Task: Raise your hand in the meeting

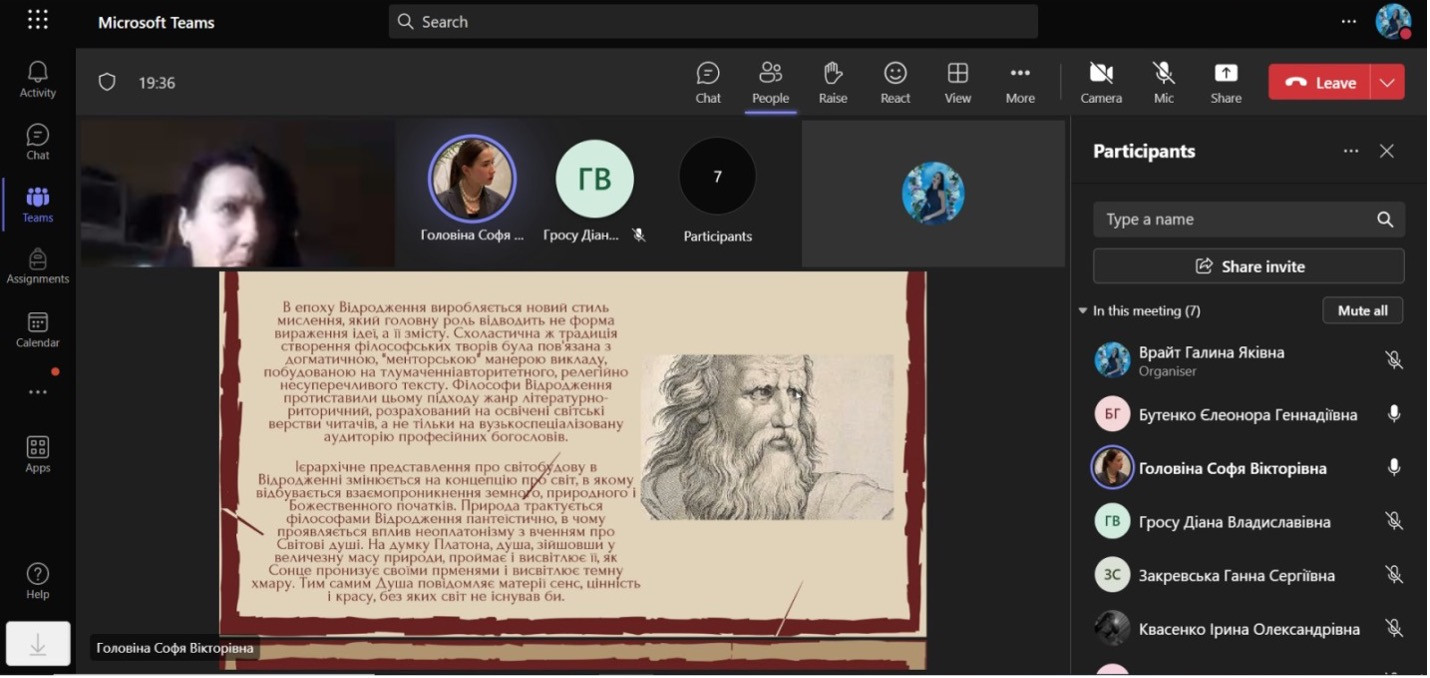Action: coord(832,82)
